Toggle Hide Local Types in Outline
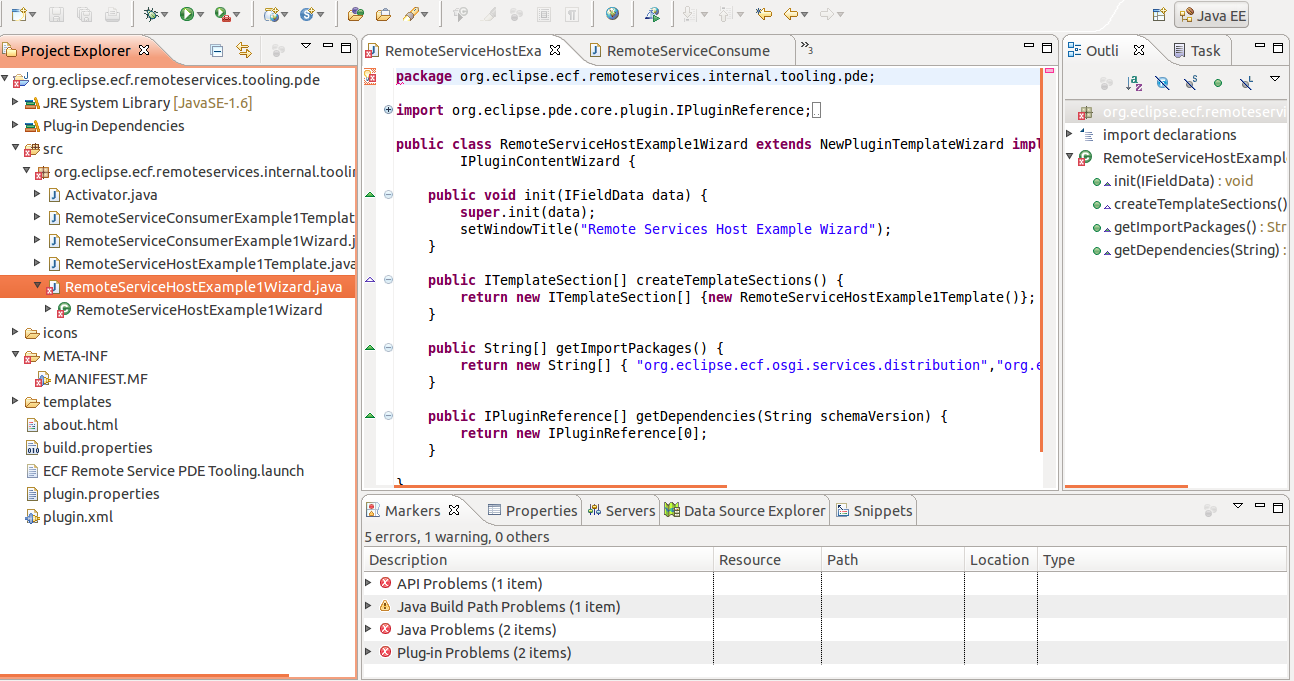Screen dimensions: 1294x681 [x=1246, y=83]
